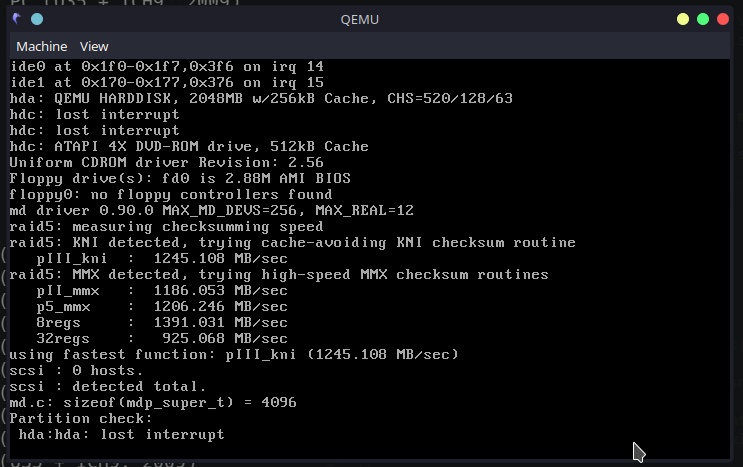Image resolution: width=743 pixels, height=467 pixels.
Task: Click the 'ide0 at 0x1f0-0x1f7' line
Action: 166,66
